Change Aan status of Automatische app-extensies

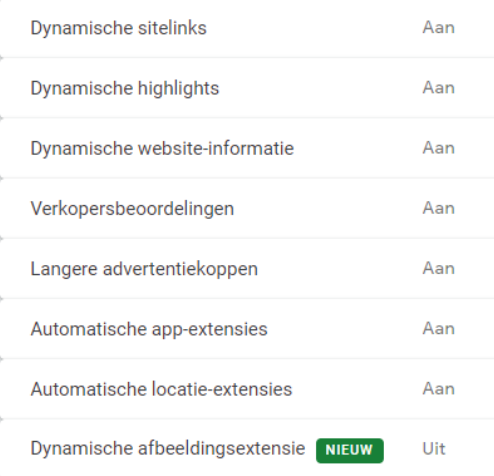(x=438, y=329)
